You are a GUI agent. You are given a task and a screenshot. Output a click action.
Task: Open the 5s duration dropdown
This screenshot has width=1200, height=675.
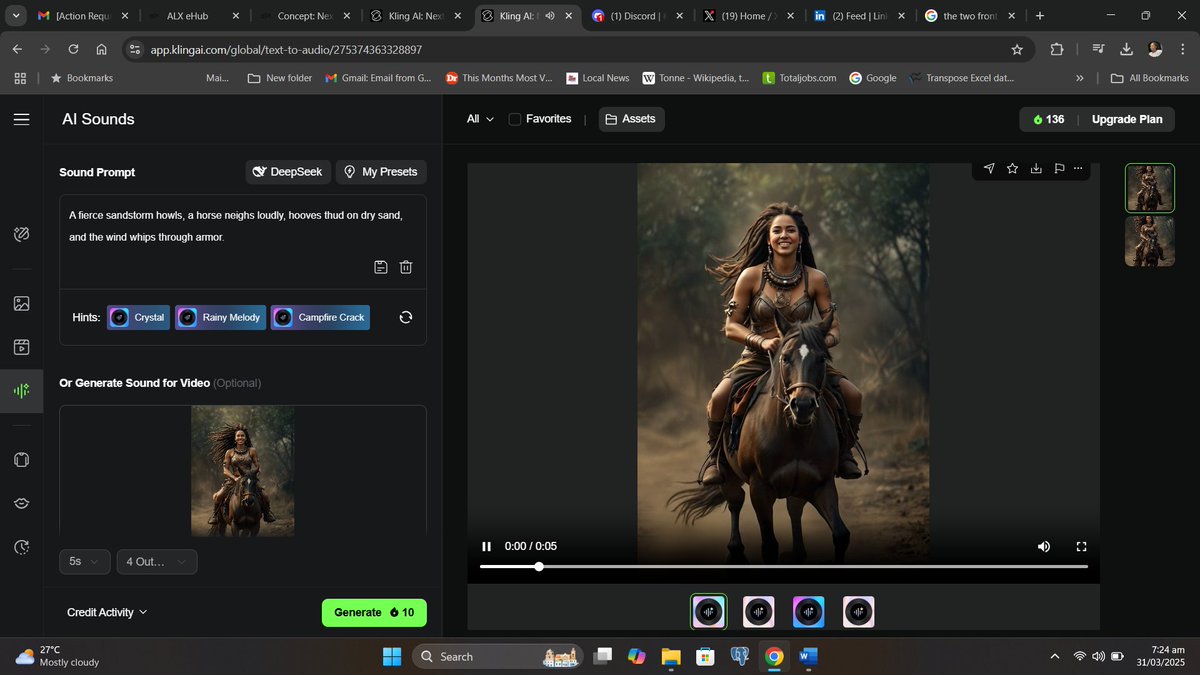pos(84,562)
